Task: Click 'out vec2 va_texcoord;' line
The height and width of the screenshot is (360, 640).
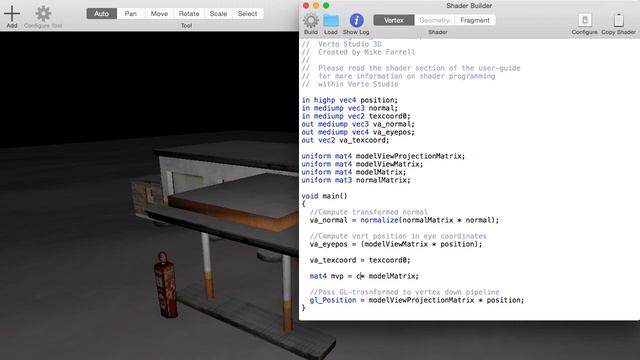Action: click(345, 140)
